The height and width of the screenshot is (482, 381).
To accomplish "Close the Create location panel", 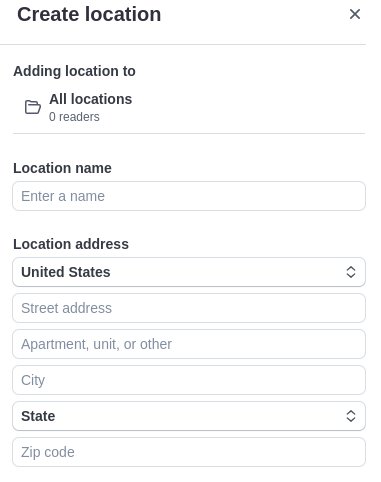I will (x=355, y=14).
